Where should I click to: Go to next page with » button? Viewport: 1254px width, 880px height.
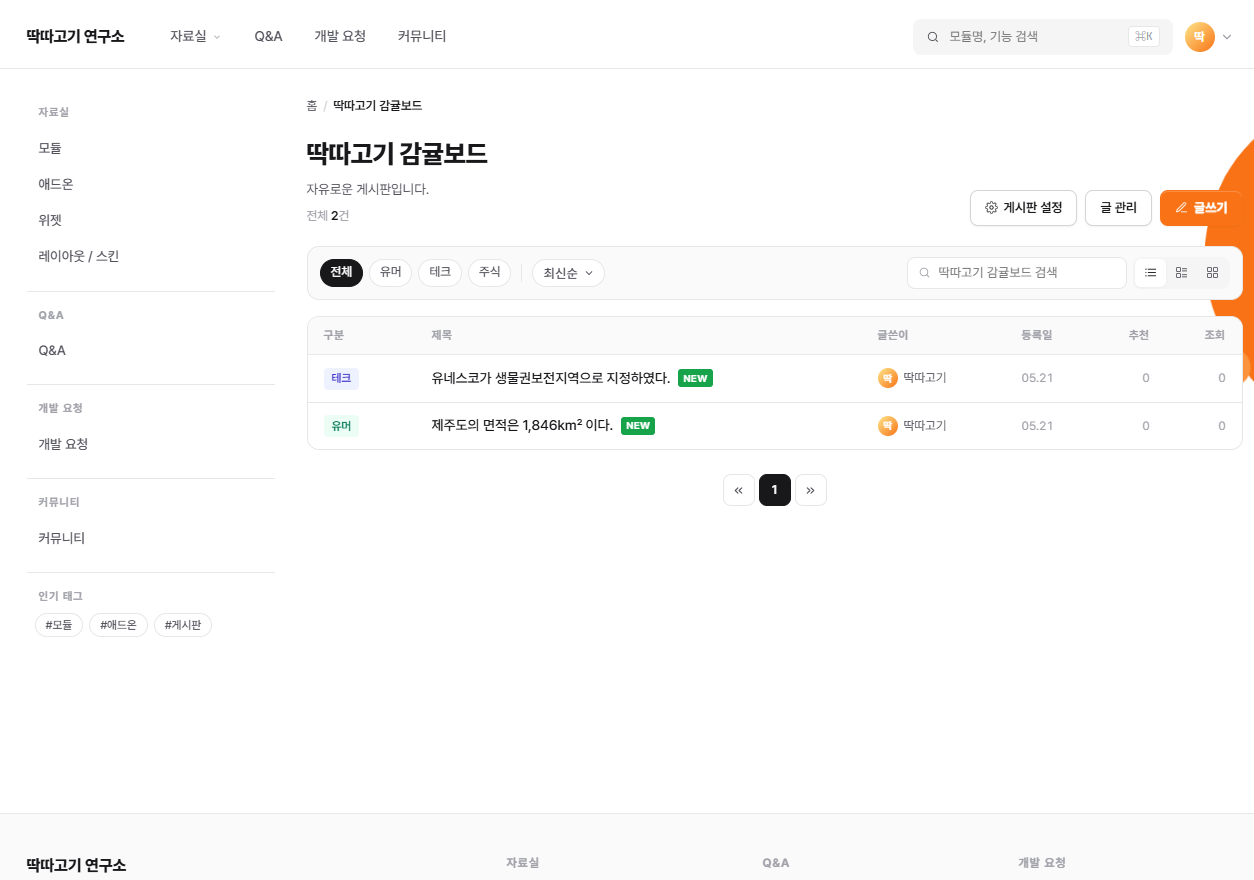tap(811, 490)
